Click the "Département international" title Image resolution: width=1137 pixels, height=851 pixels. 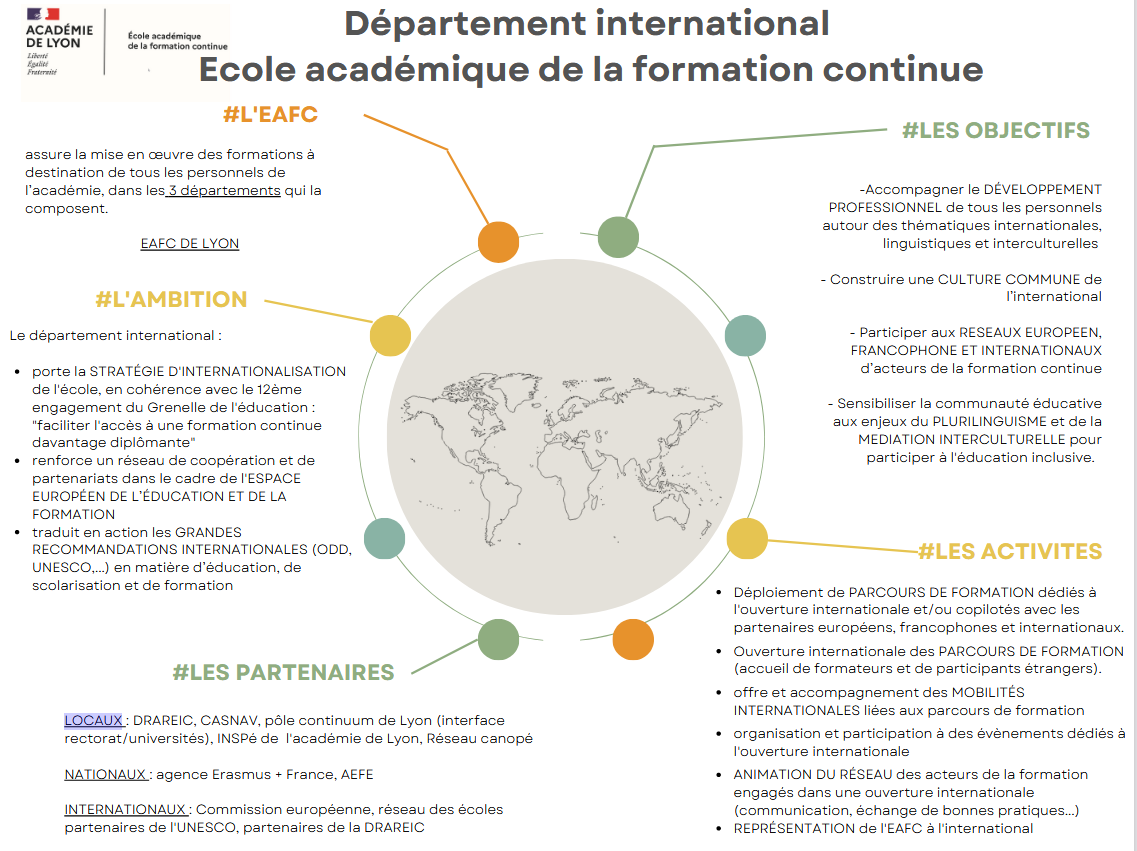(x=587, y=23)
